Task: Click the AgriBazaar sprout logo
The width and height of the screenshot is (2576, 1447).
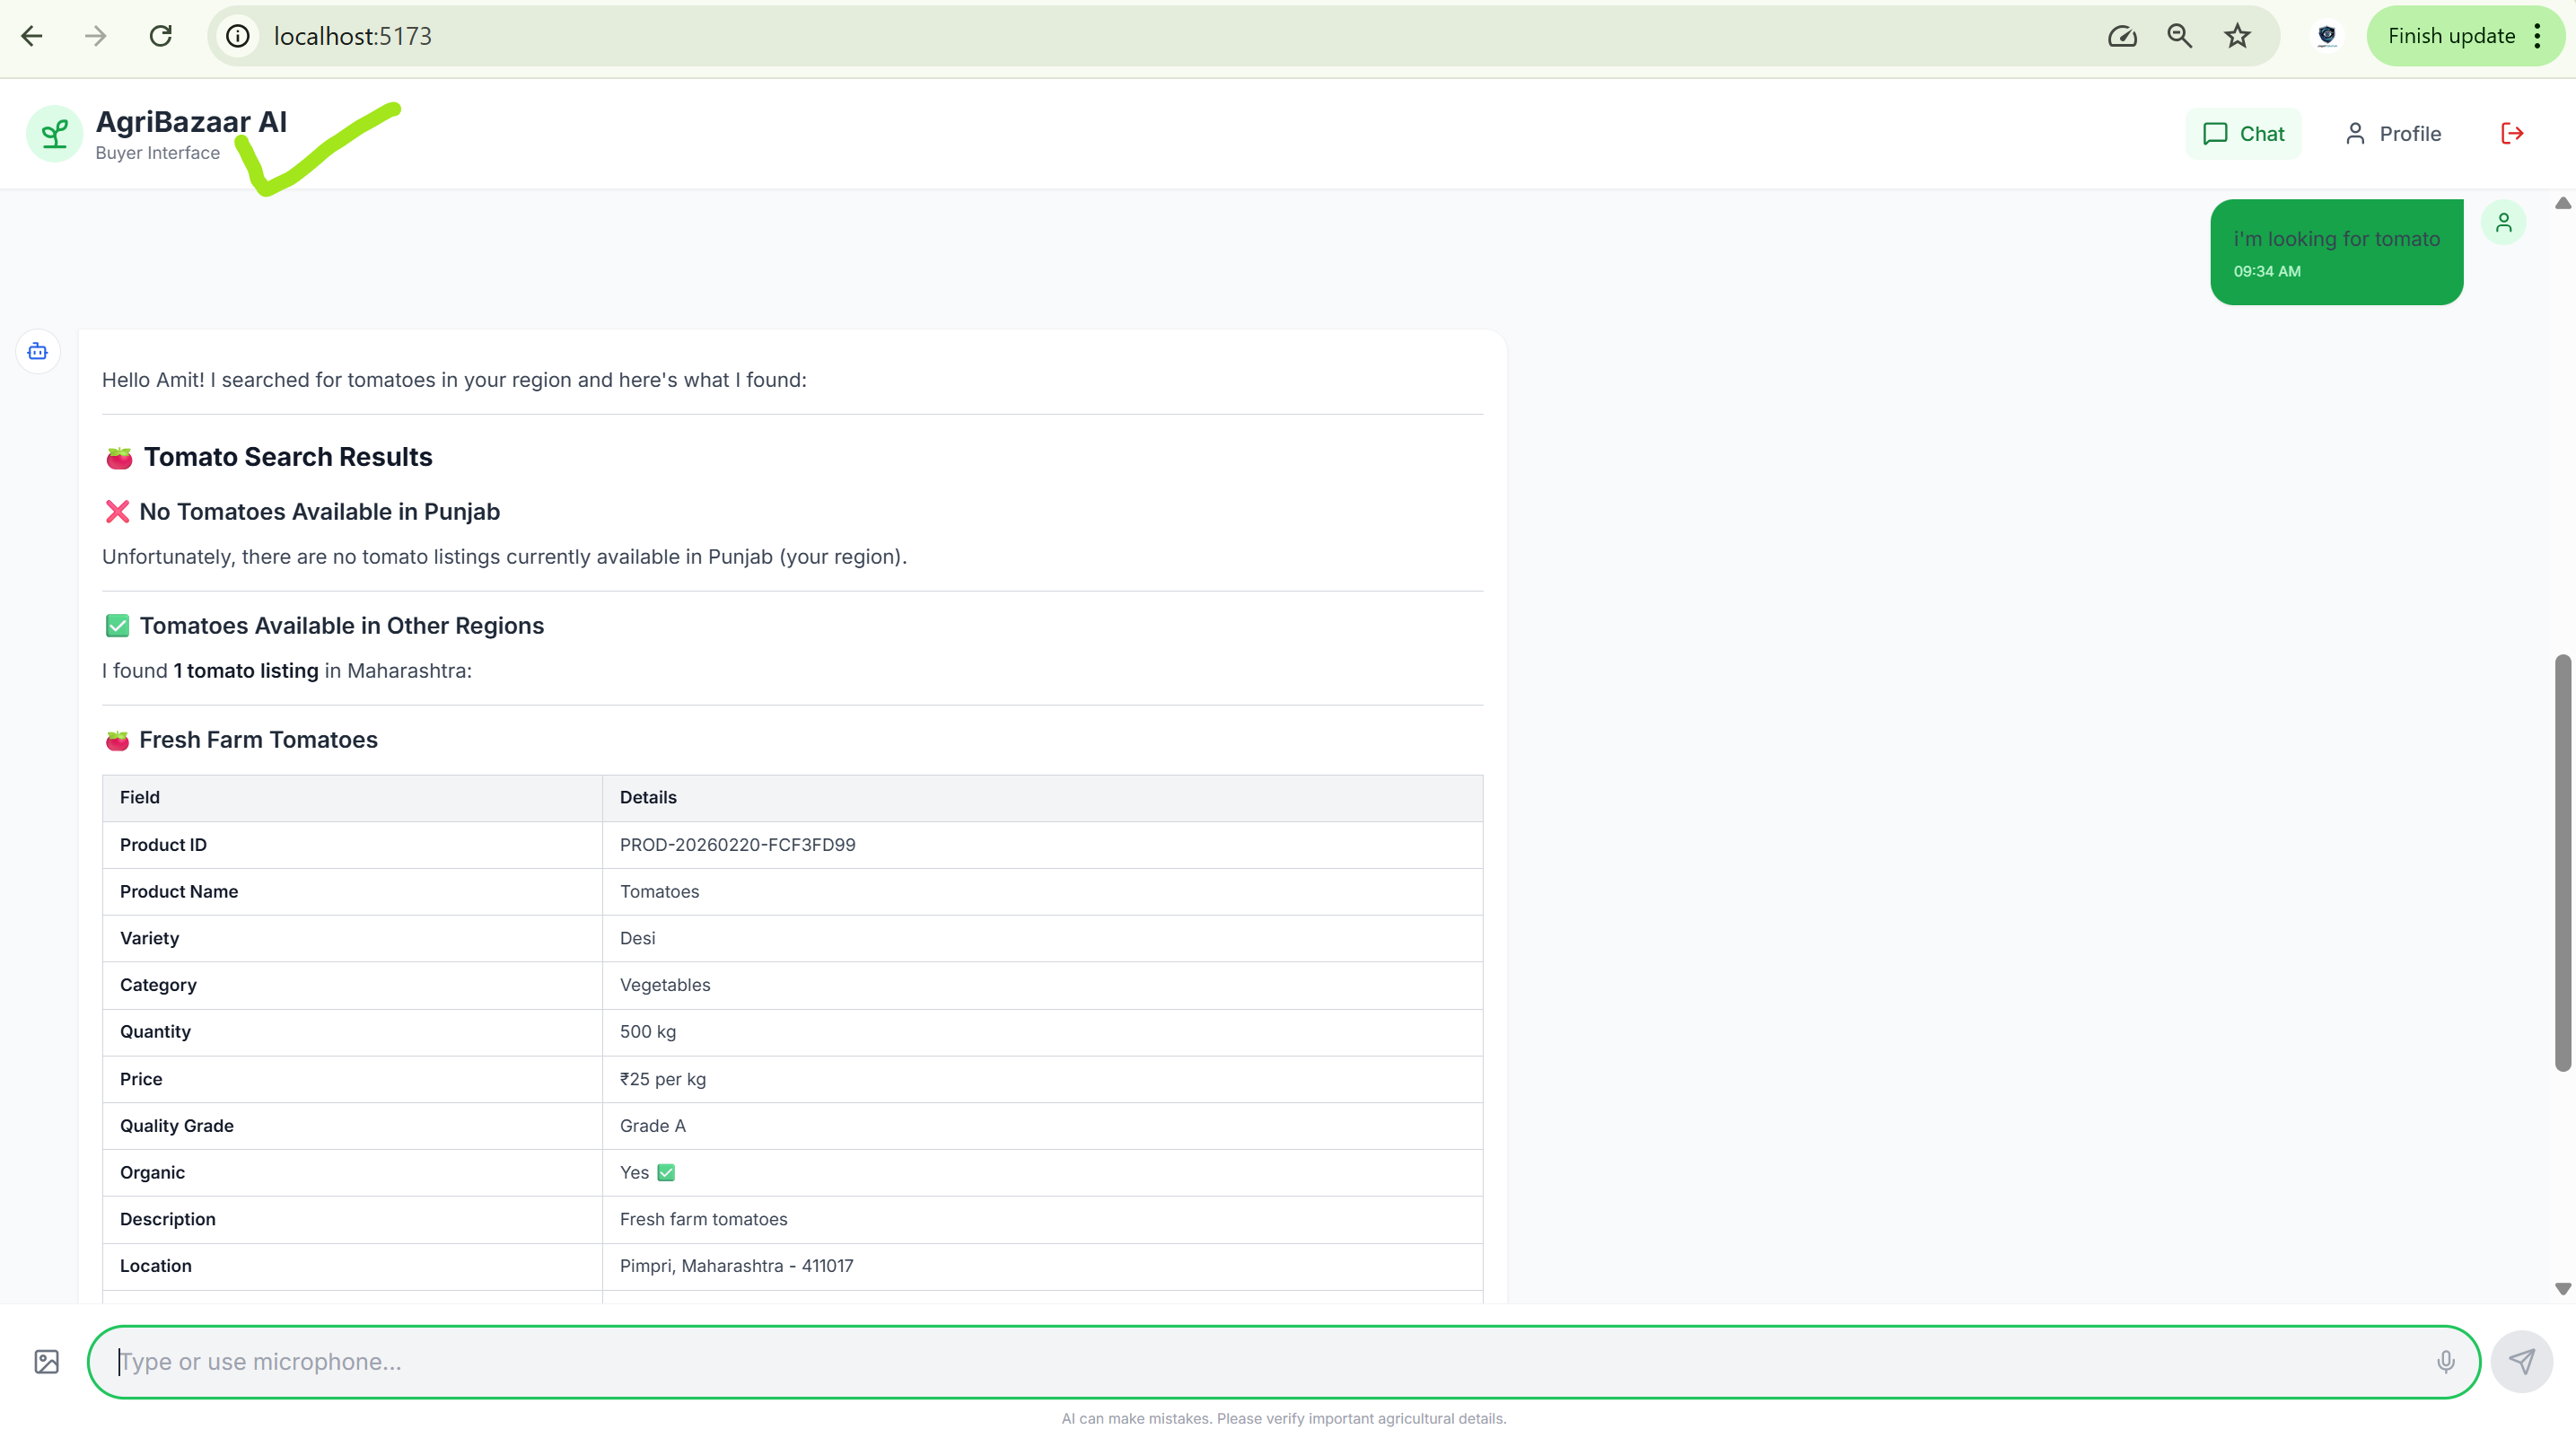Action: pos(55,133)
